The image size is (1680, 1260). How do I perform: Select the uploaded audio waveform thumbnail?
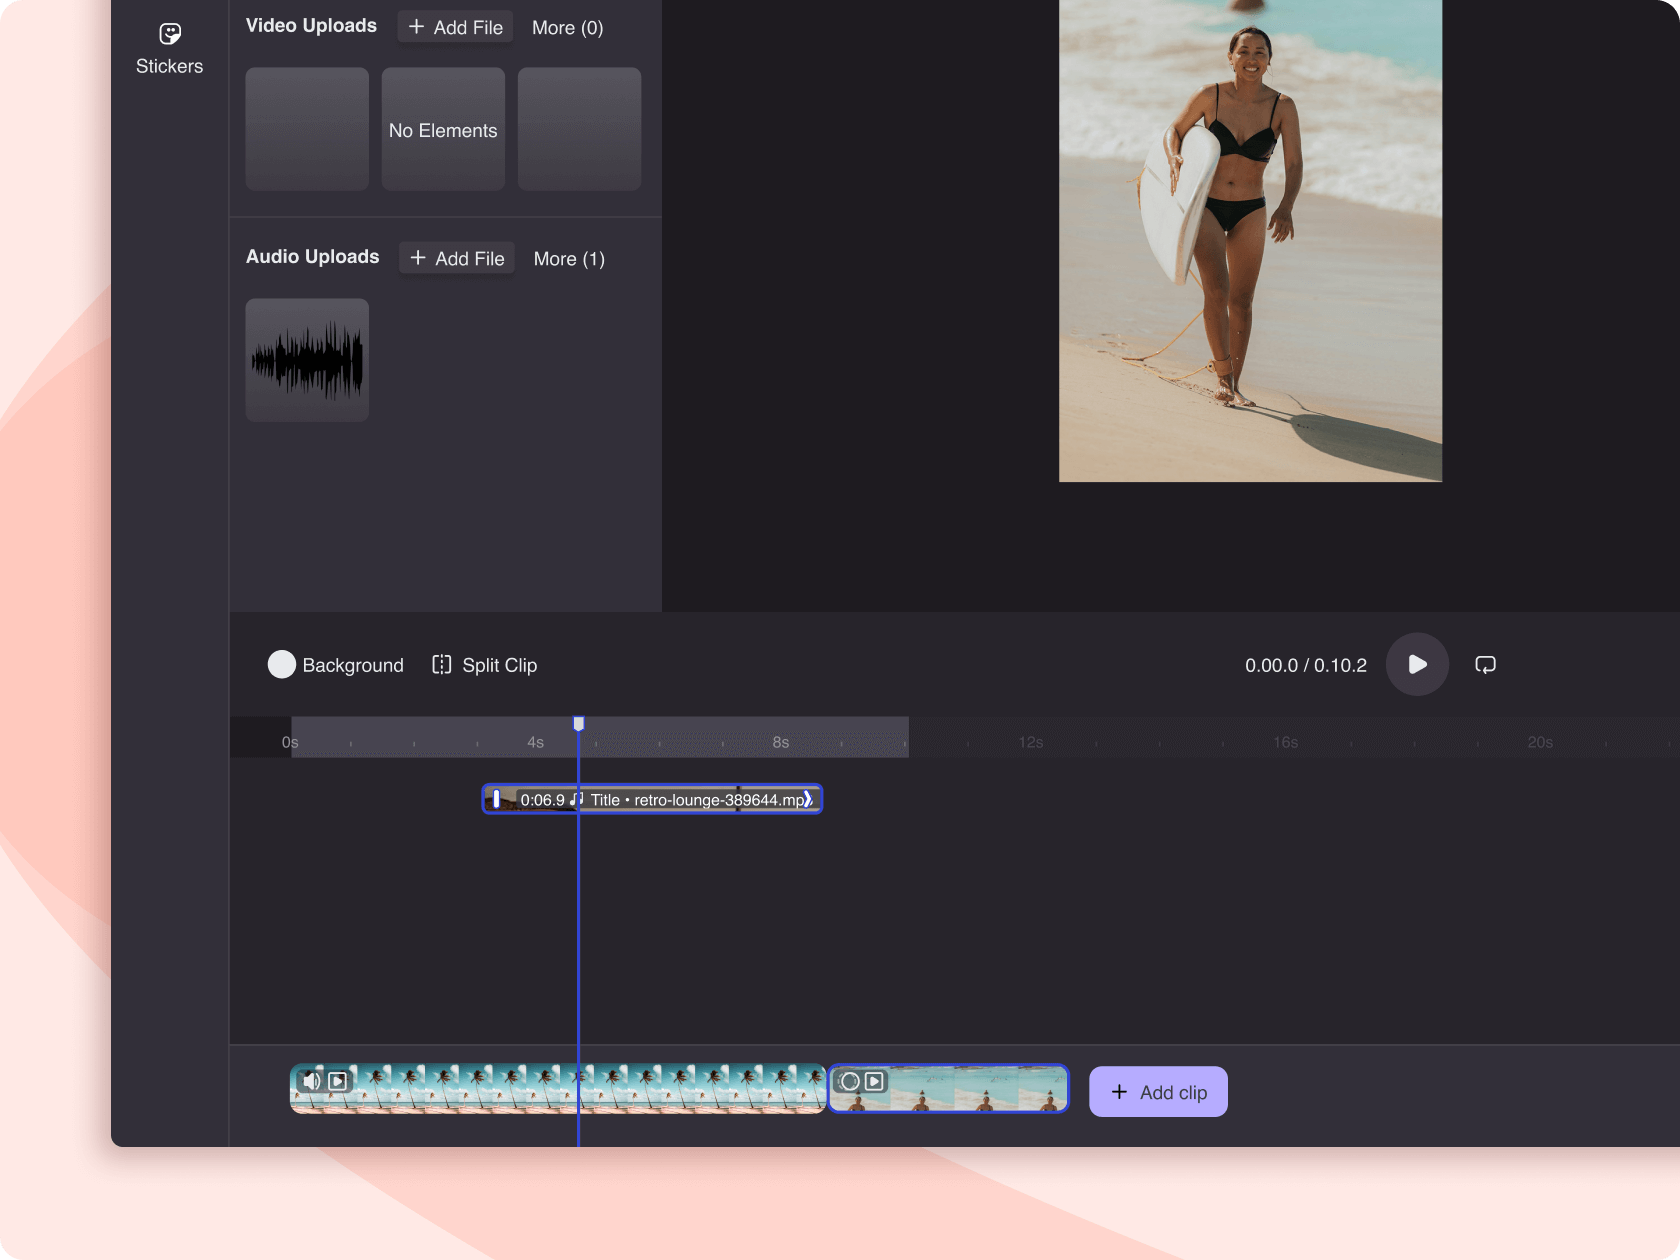[x=306, y=360]
